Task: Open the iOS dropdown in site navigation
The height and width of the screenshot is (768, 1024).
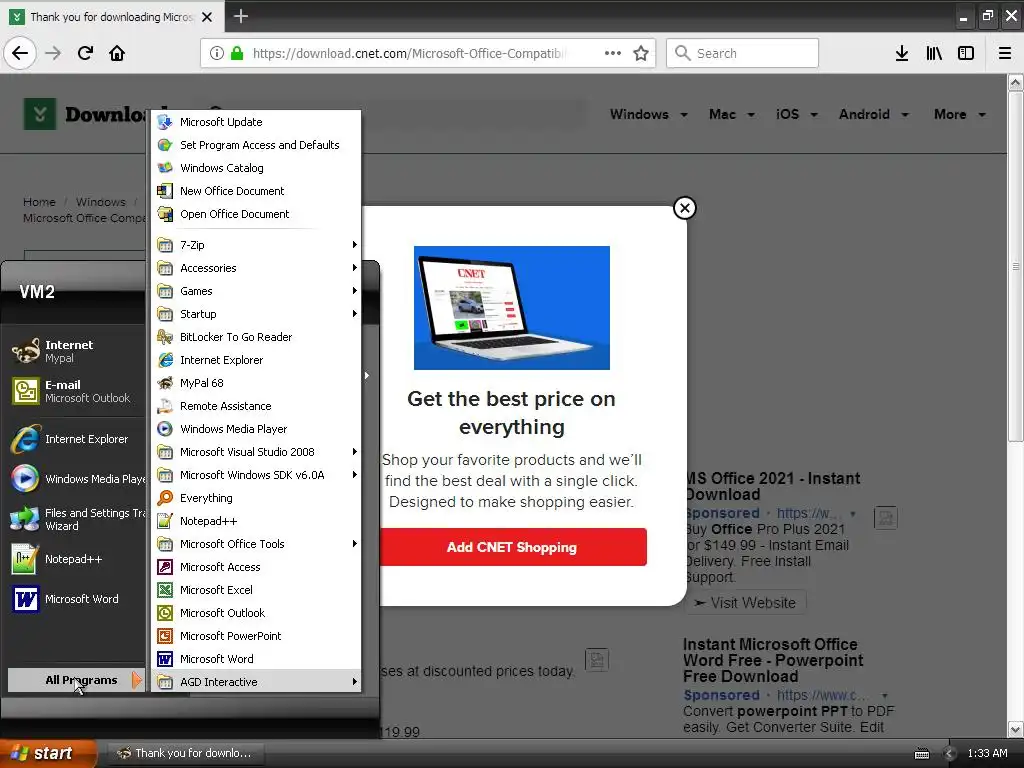Action: [797, 114]
